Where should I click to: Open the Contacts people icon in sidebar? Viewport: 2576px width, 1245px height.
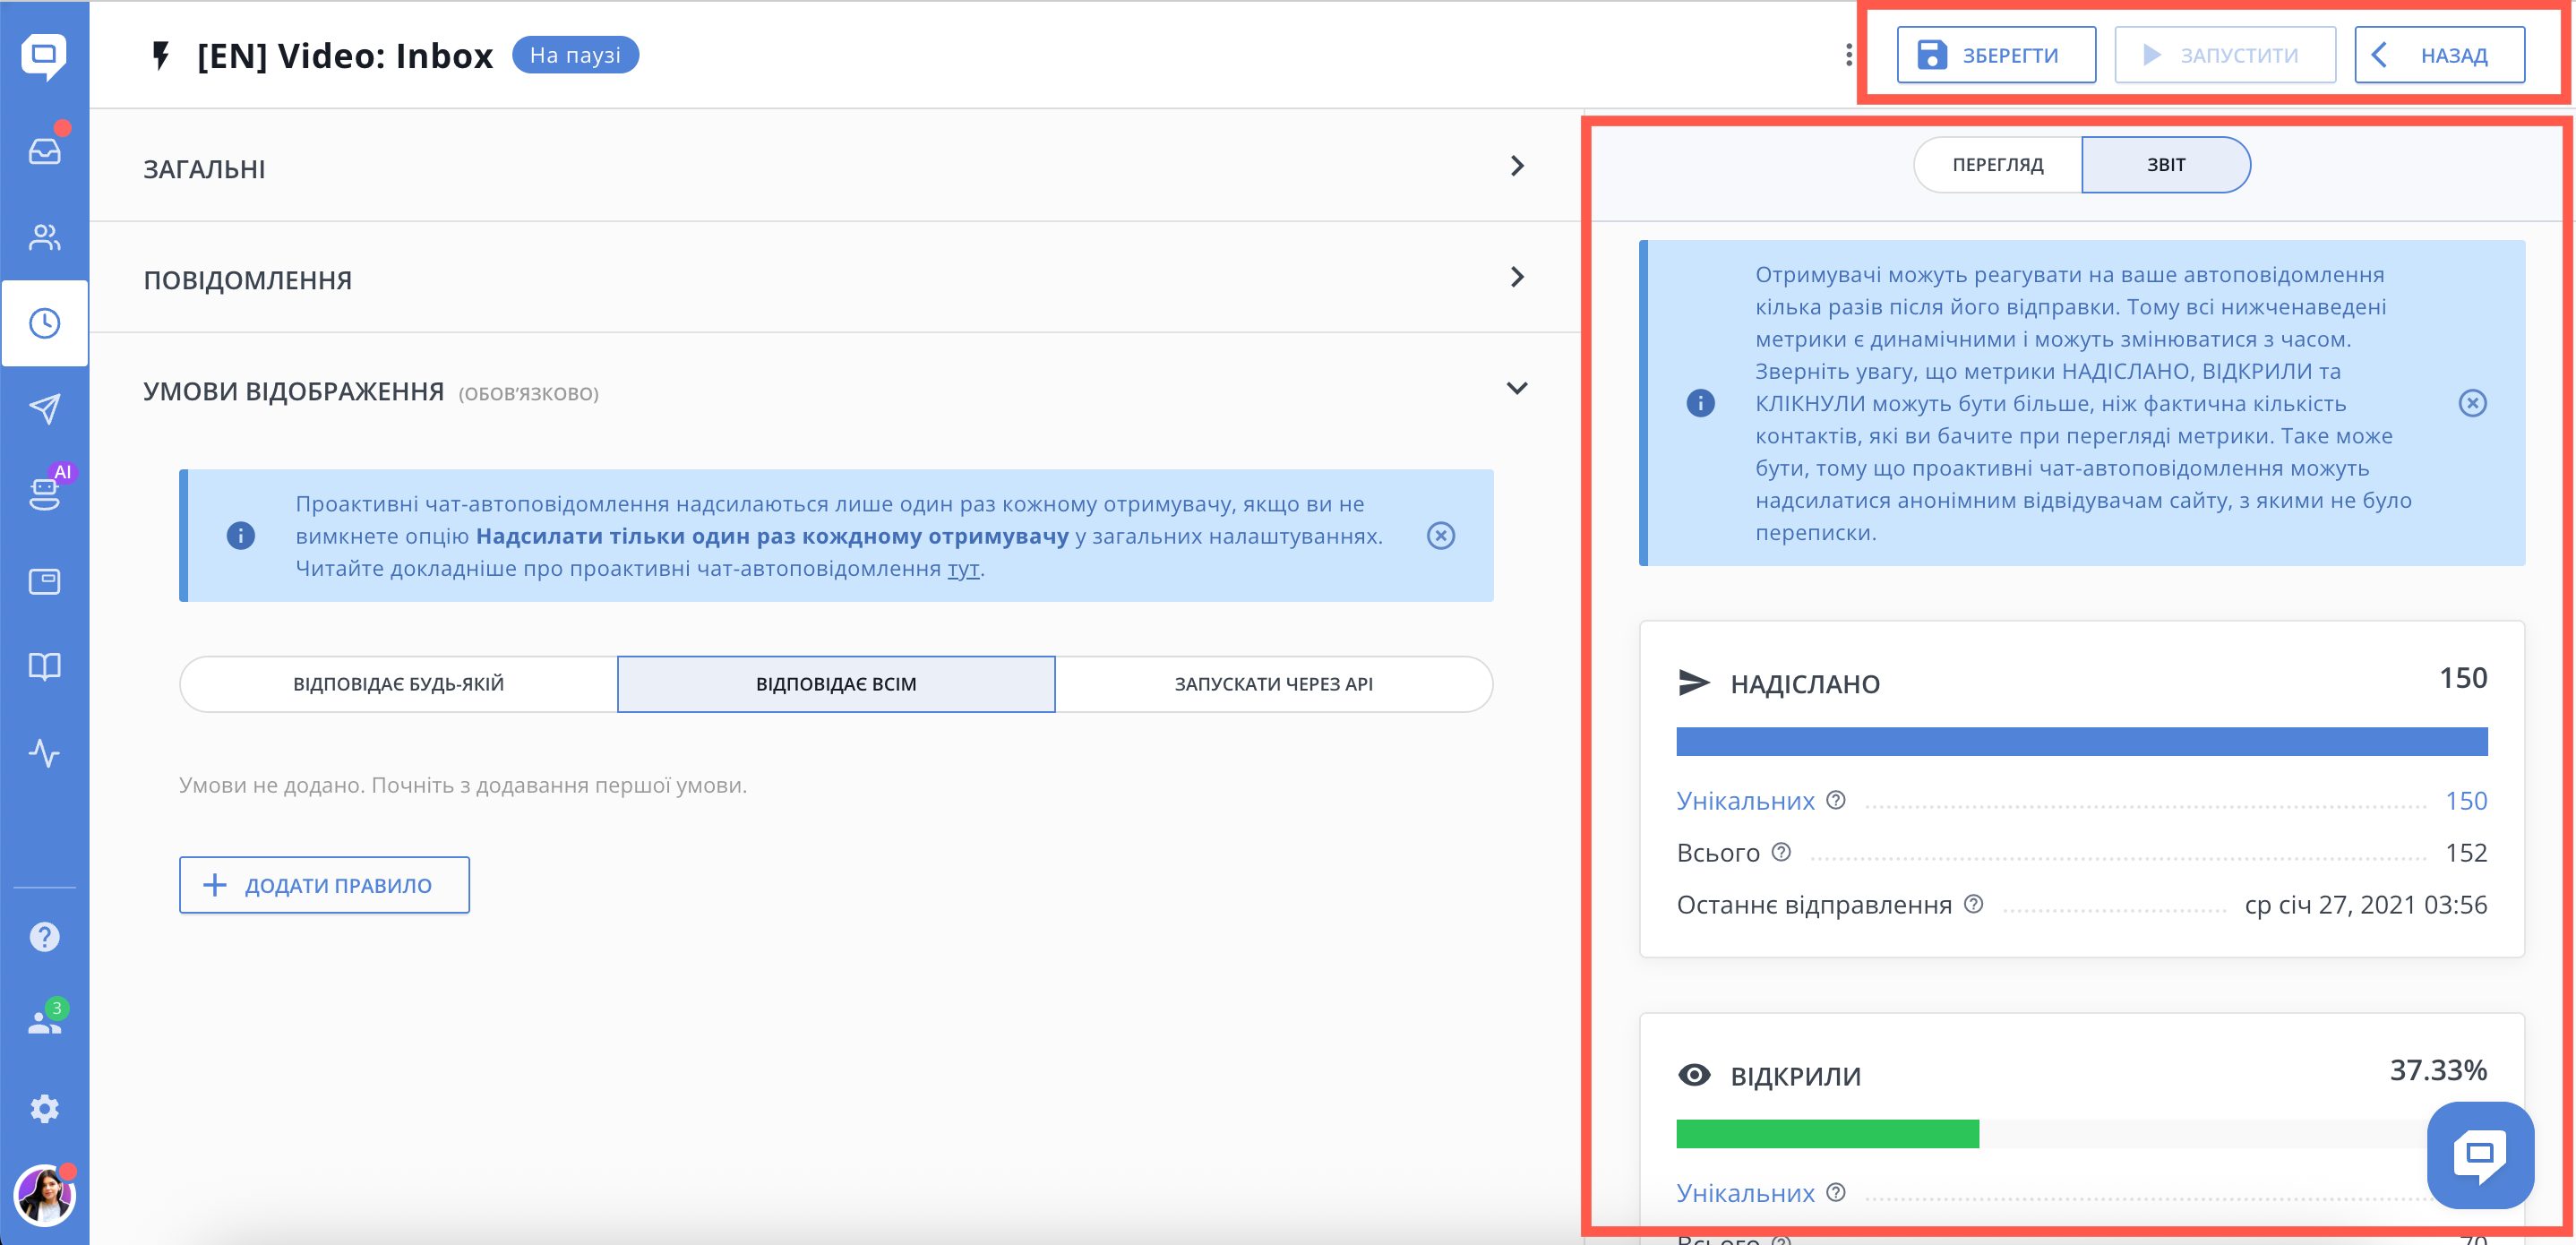click(x=44, y=237)
